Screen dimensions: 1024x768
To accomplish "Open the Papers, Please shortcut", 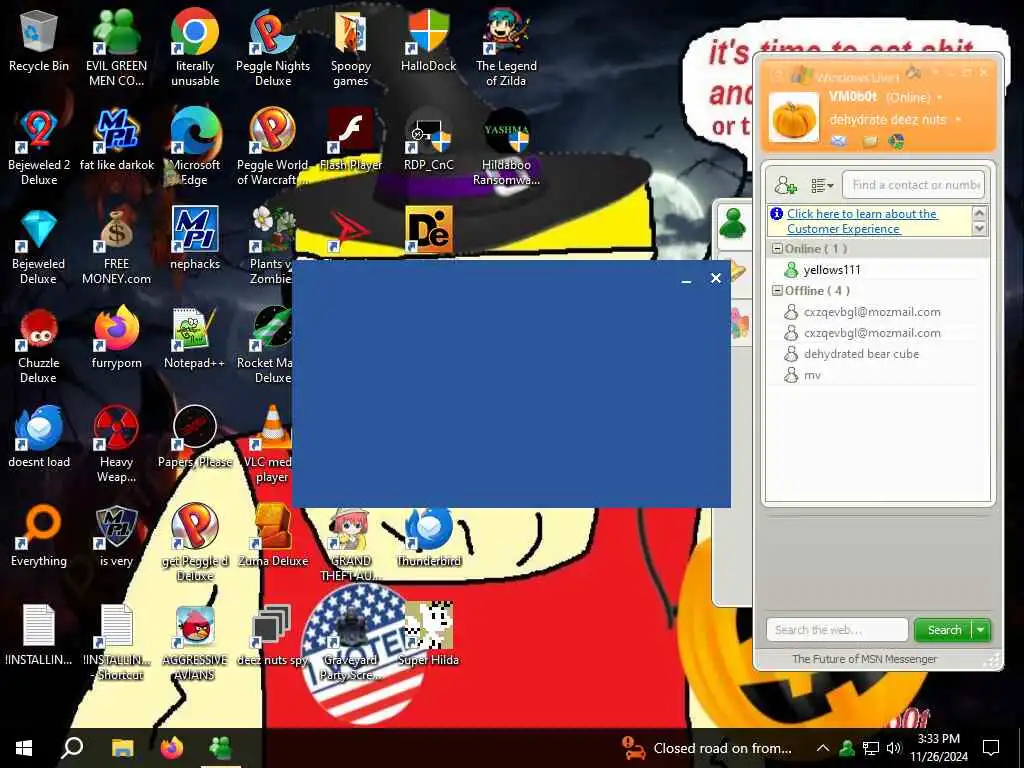I will click(195, 438).
